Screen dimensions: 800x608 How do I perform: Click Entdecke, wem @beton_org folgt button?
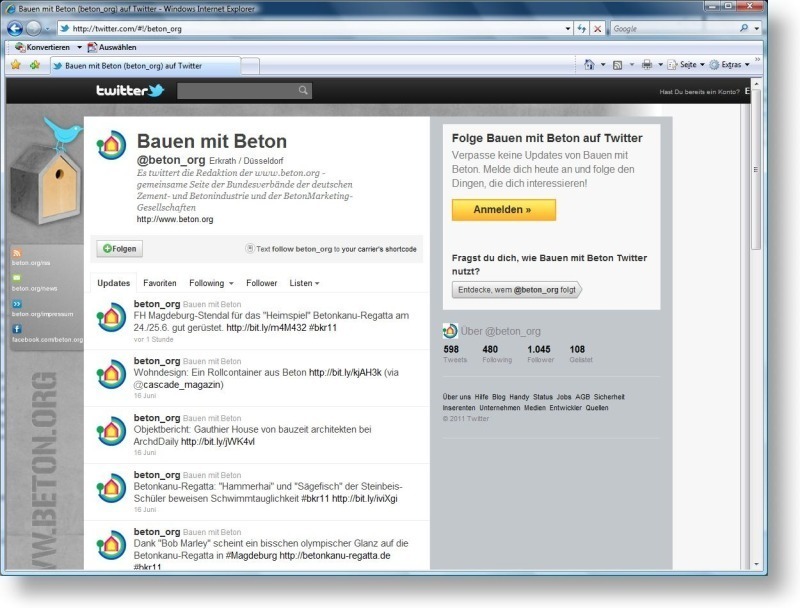click(516, 290)
